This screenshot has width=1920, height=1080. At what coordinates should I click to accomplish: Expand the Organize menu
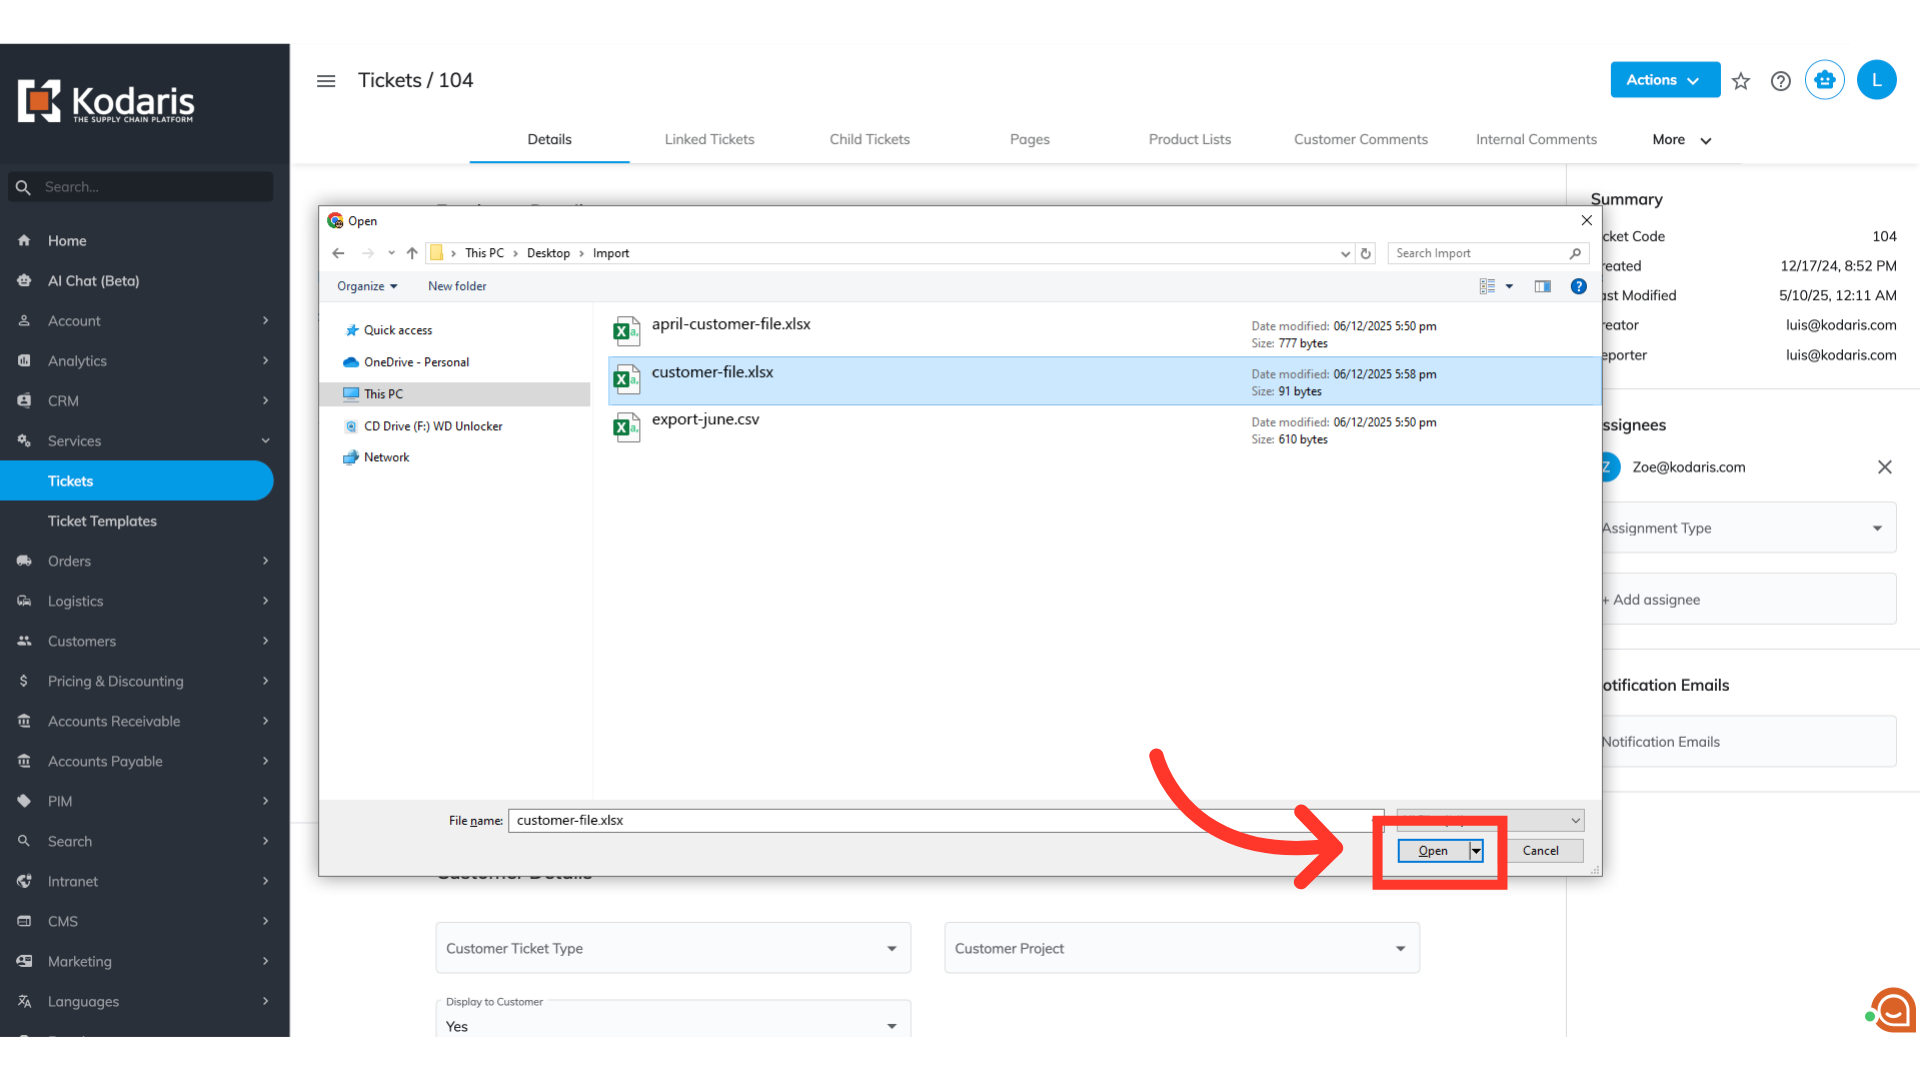(367, 287)
